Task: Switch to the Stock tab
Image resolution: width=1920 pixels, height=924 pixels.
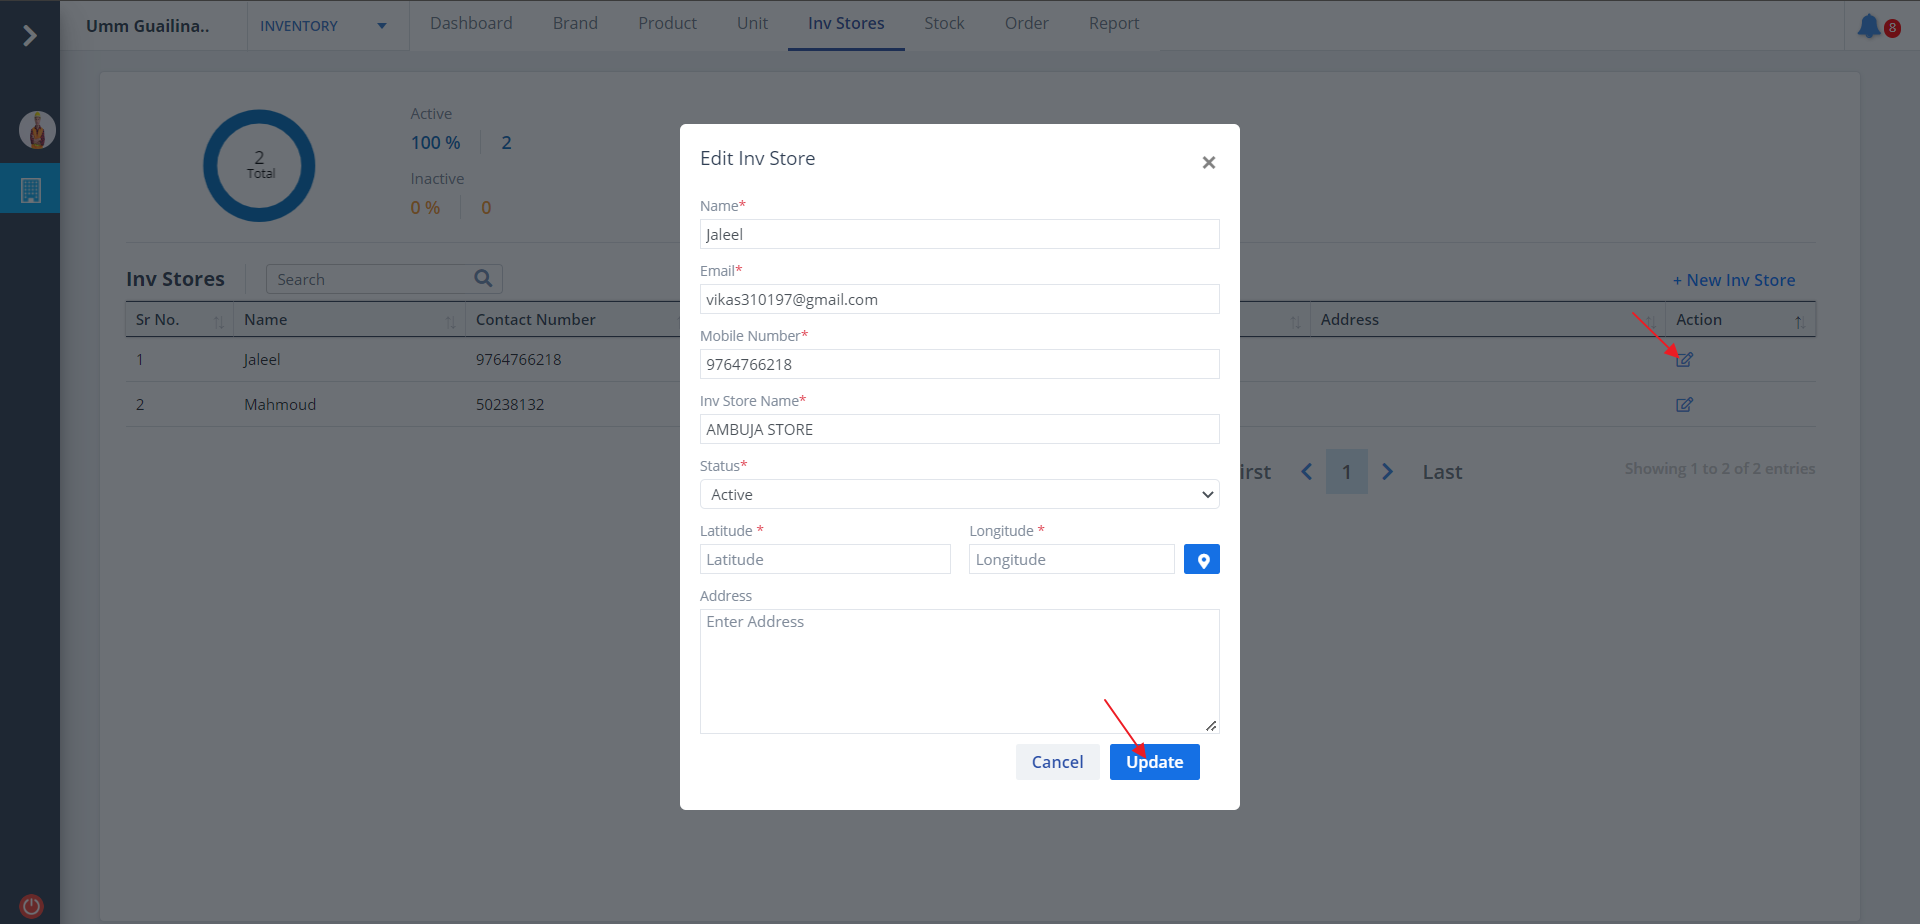Action: pyautogui.click(x=944, y=24)
